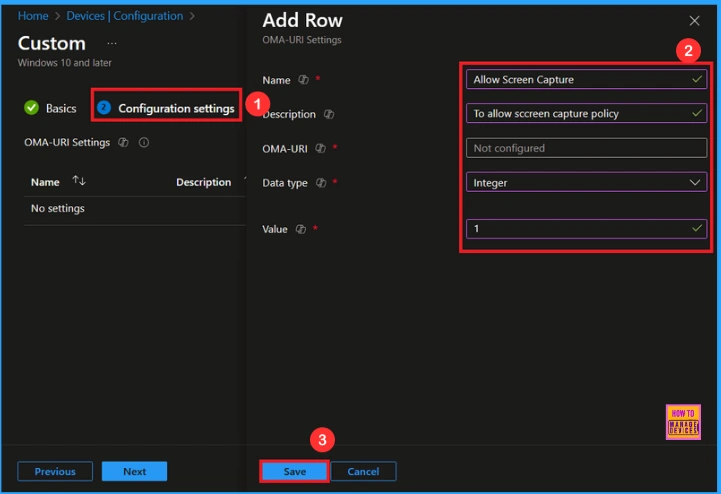Image resolution: width=721 pixels, height=494 pixels.
Task: Click the circled i icon by OMA-URI Settings
Action: [144, 143]
